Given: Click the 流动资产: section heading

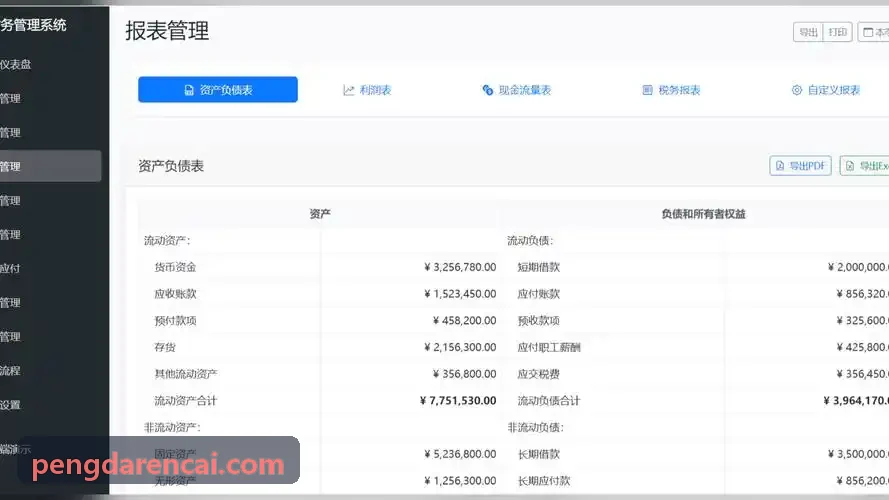Looking at the screenshot, I should (x=167, y=240).
